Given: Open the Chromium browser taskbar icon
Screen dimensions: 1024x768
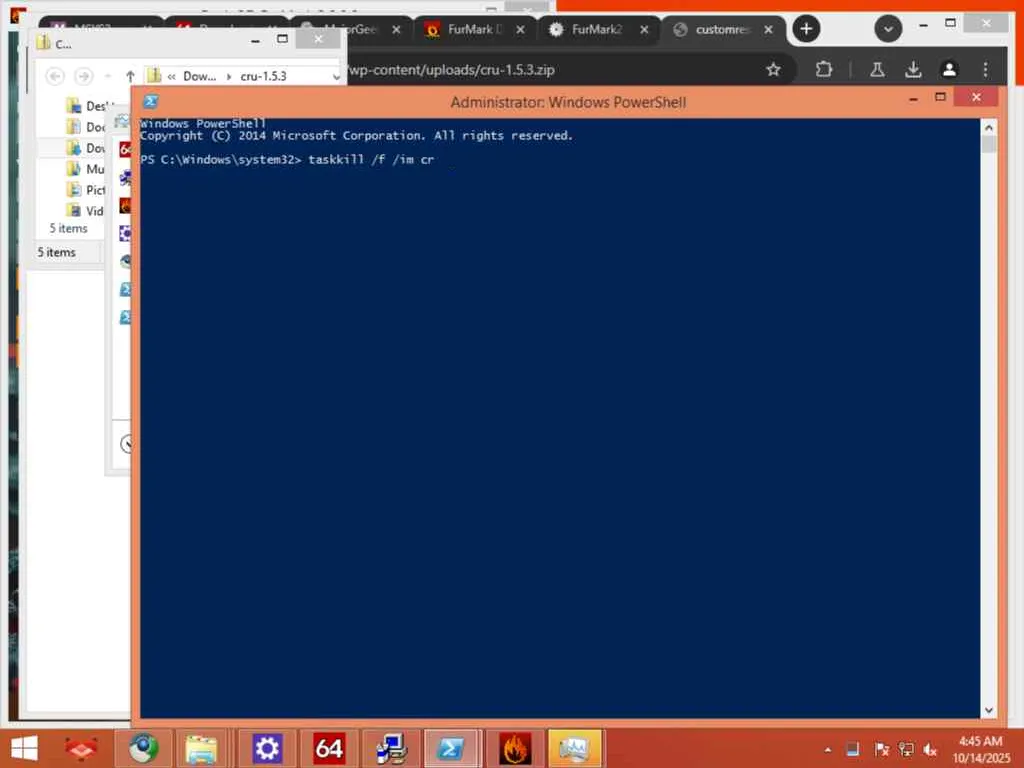Looking at the screenshot, I should [144, 748].
